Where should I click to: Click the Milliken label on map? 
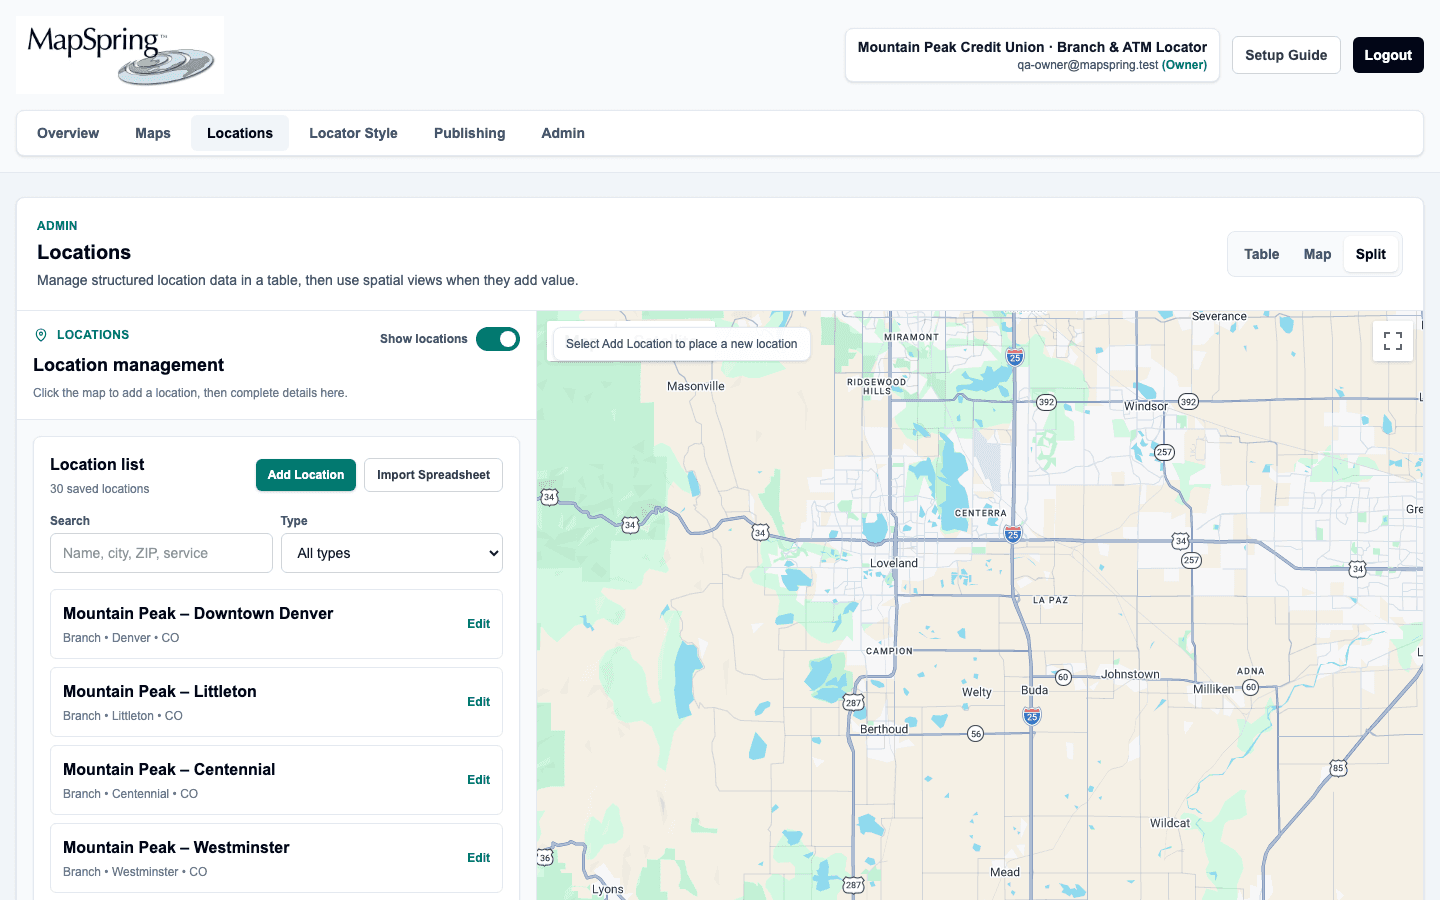[1214, 689]
